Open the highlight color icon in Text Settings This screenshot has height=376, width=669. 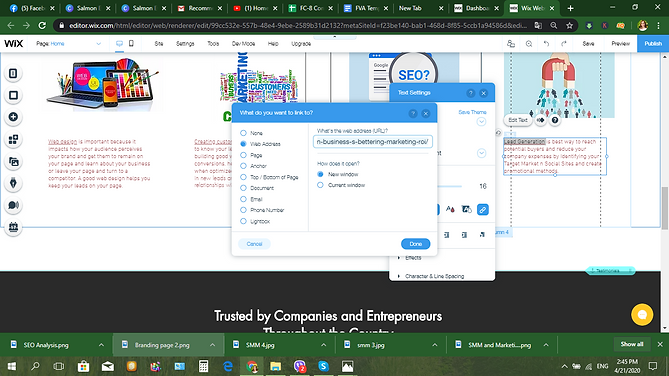tap(466, 210)
